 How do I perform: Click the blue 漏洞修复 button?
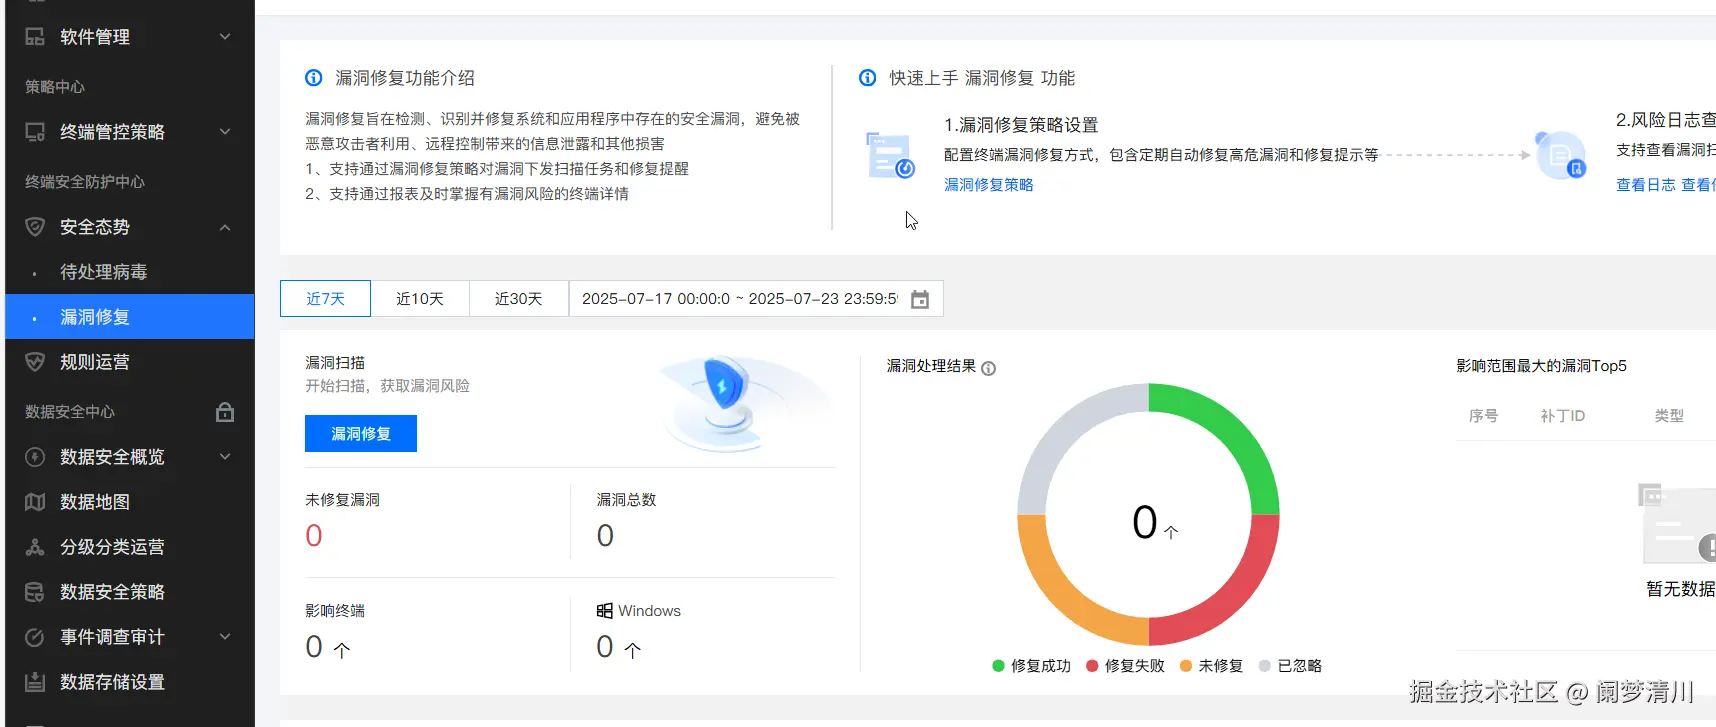coord(361,434)
